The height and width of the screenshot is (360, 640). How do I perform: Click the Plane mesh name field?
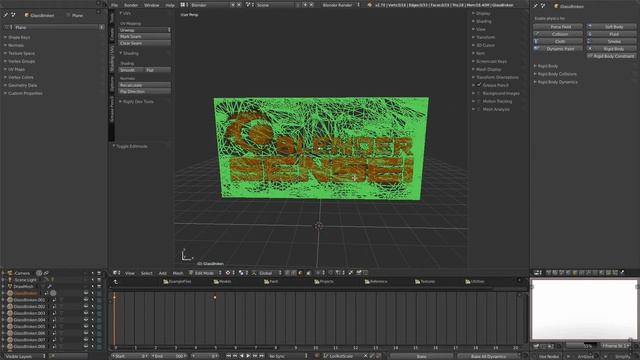coord(56,27)
